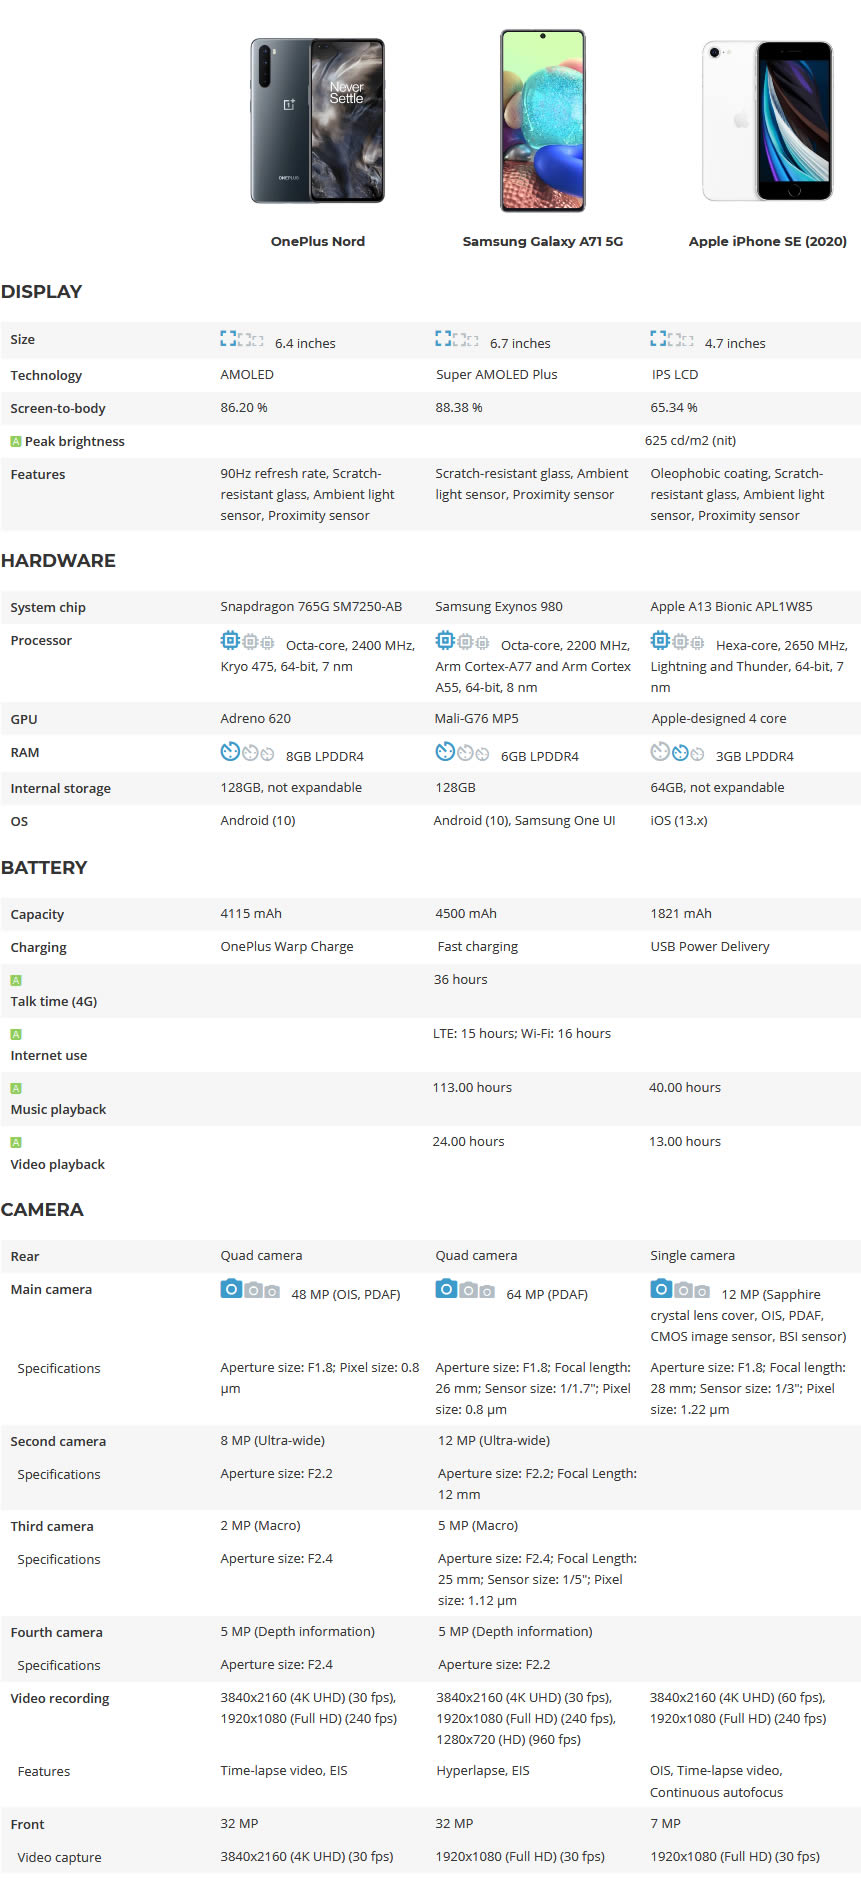Click the Galaxy A71 5G screen size icon
The image size is (861, 1900).
coord(457,340)
